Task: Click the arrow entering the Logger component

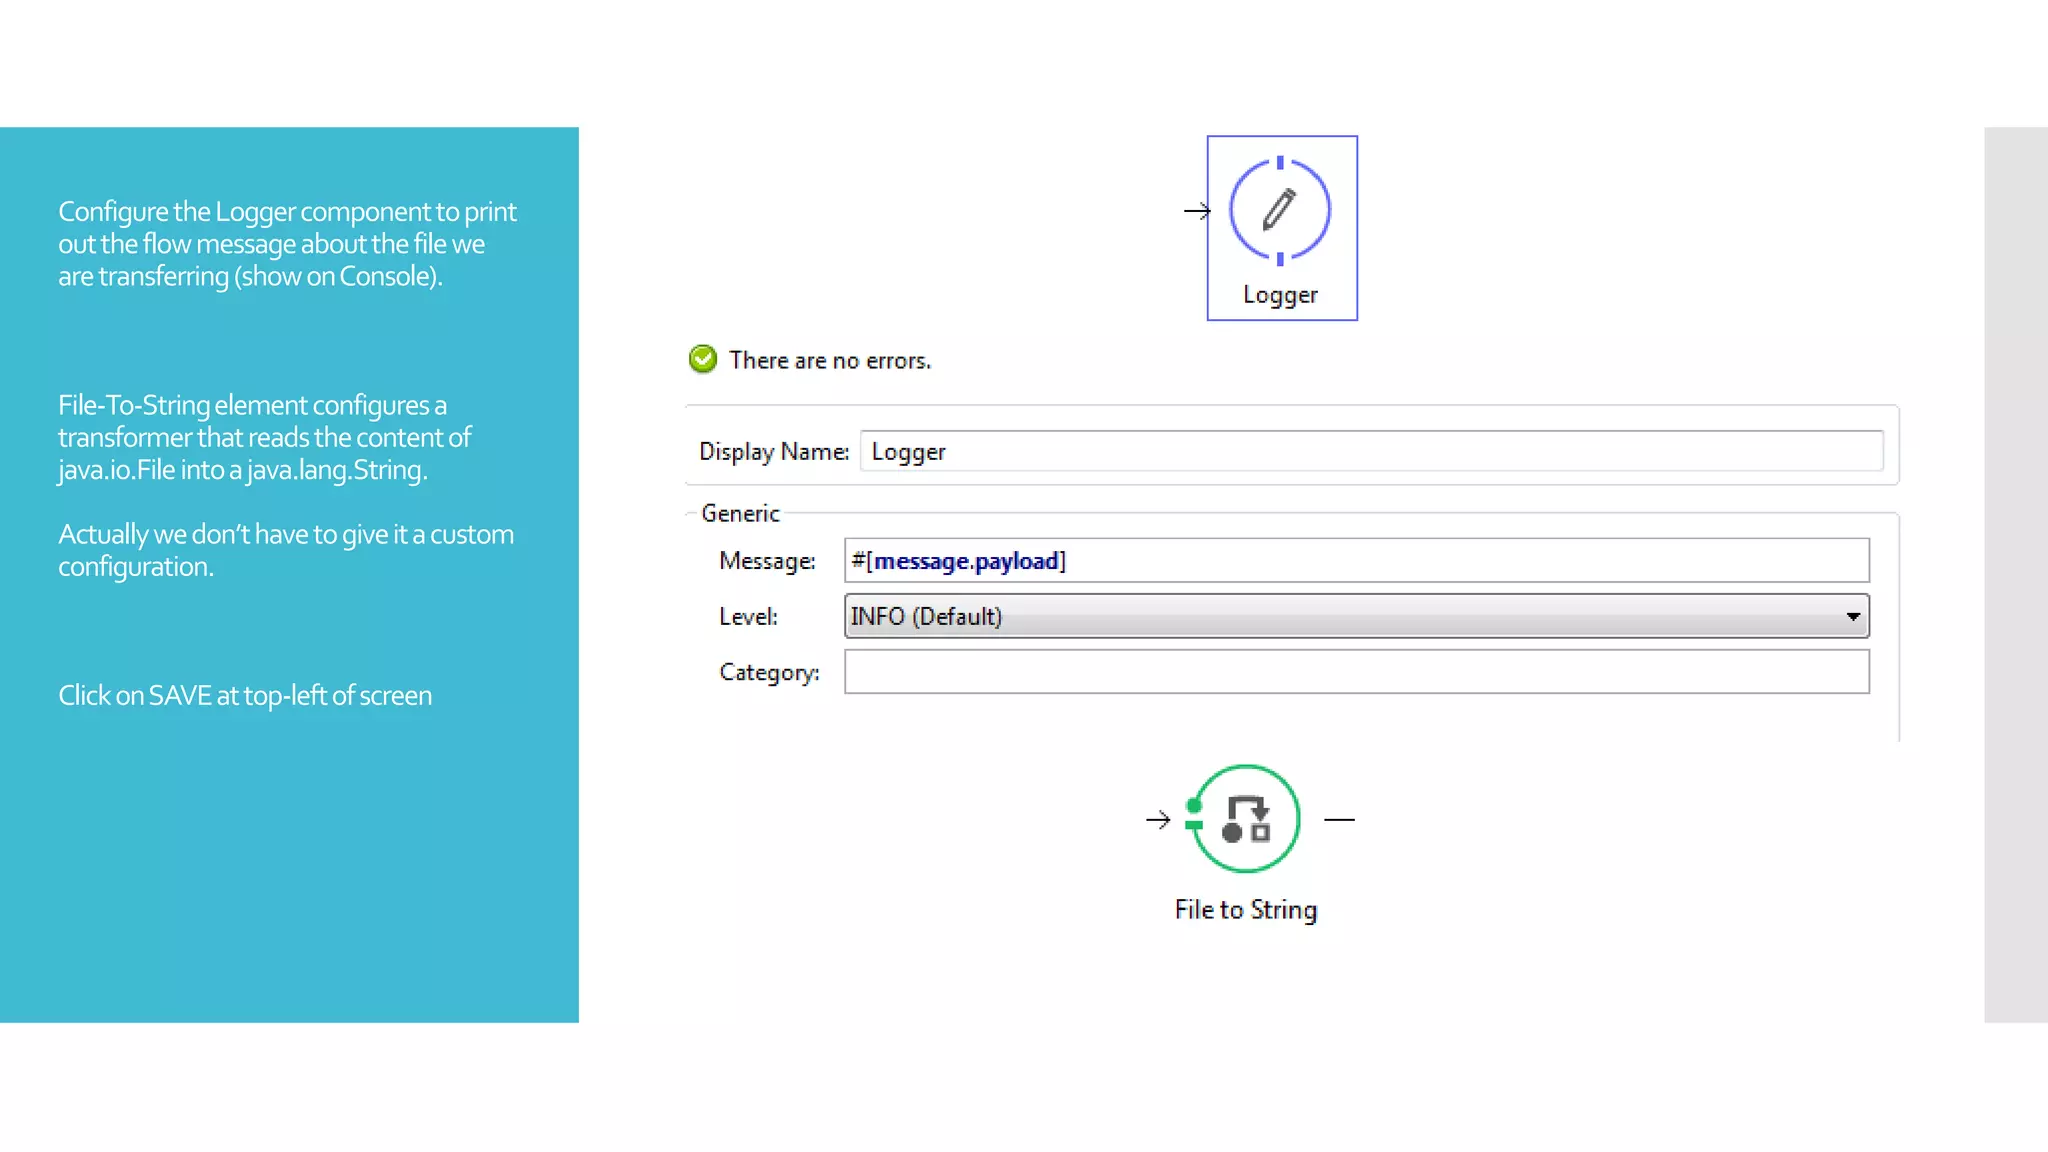Action: [1196, 211]
